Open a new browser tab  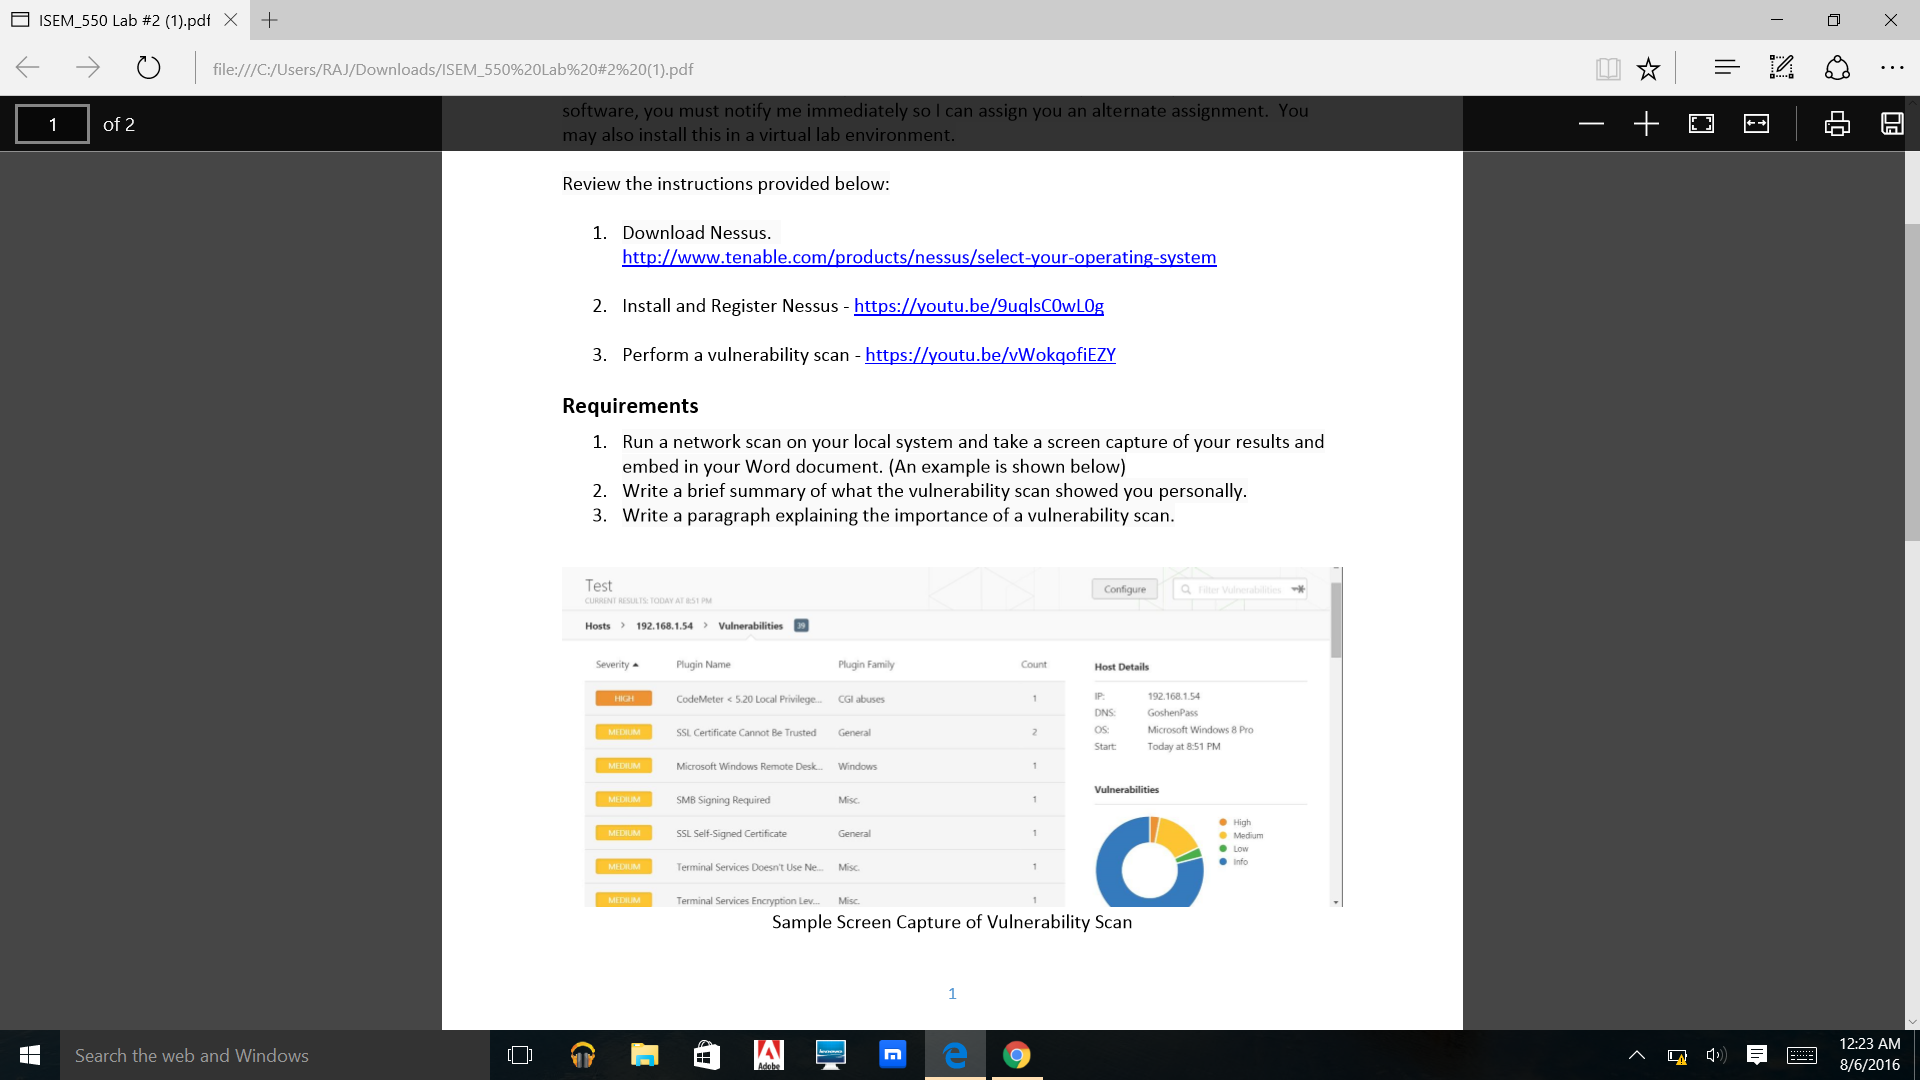click(x=269, y=20)
